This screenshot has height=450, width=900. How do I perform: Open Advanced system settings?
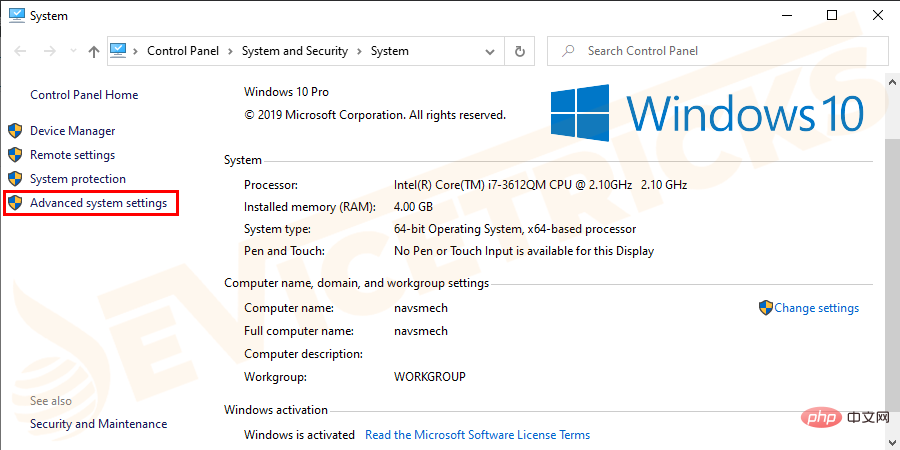click(97, 203)
